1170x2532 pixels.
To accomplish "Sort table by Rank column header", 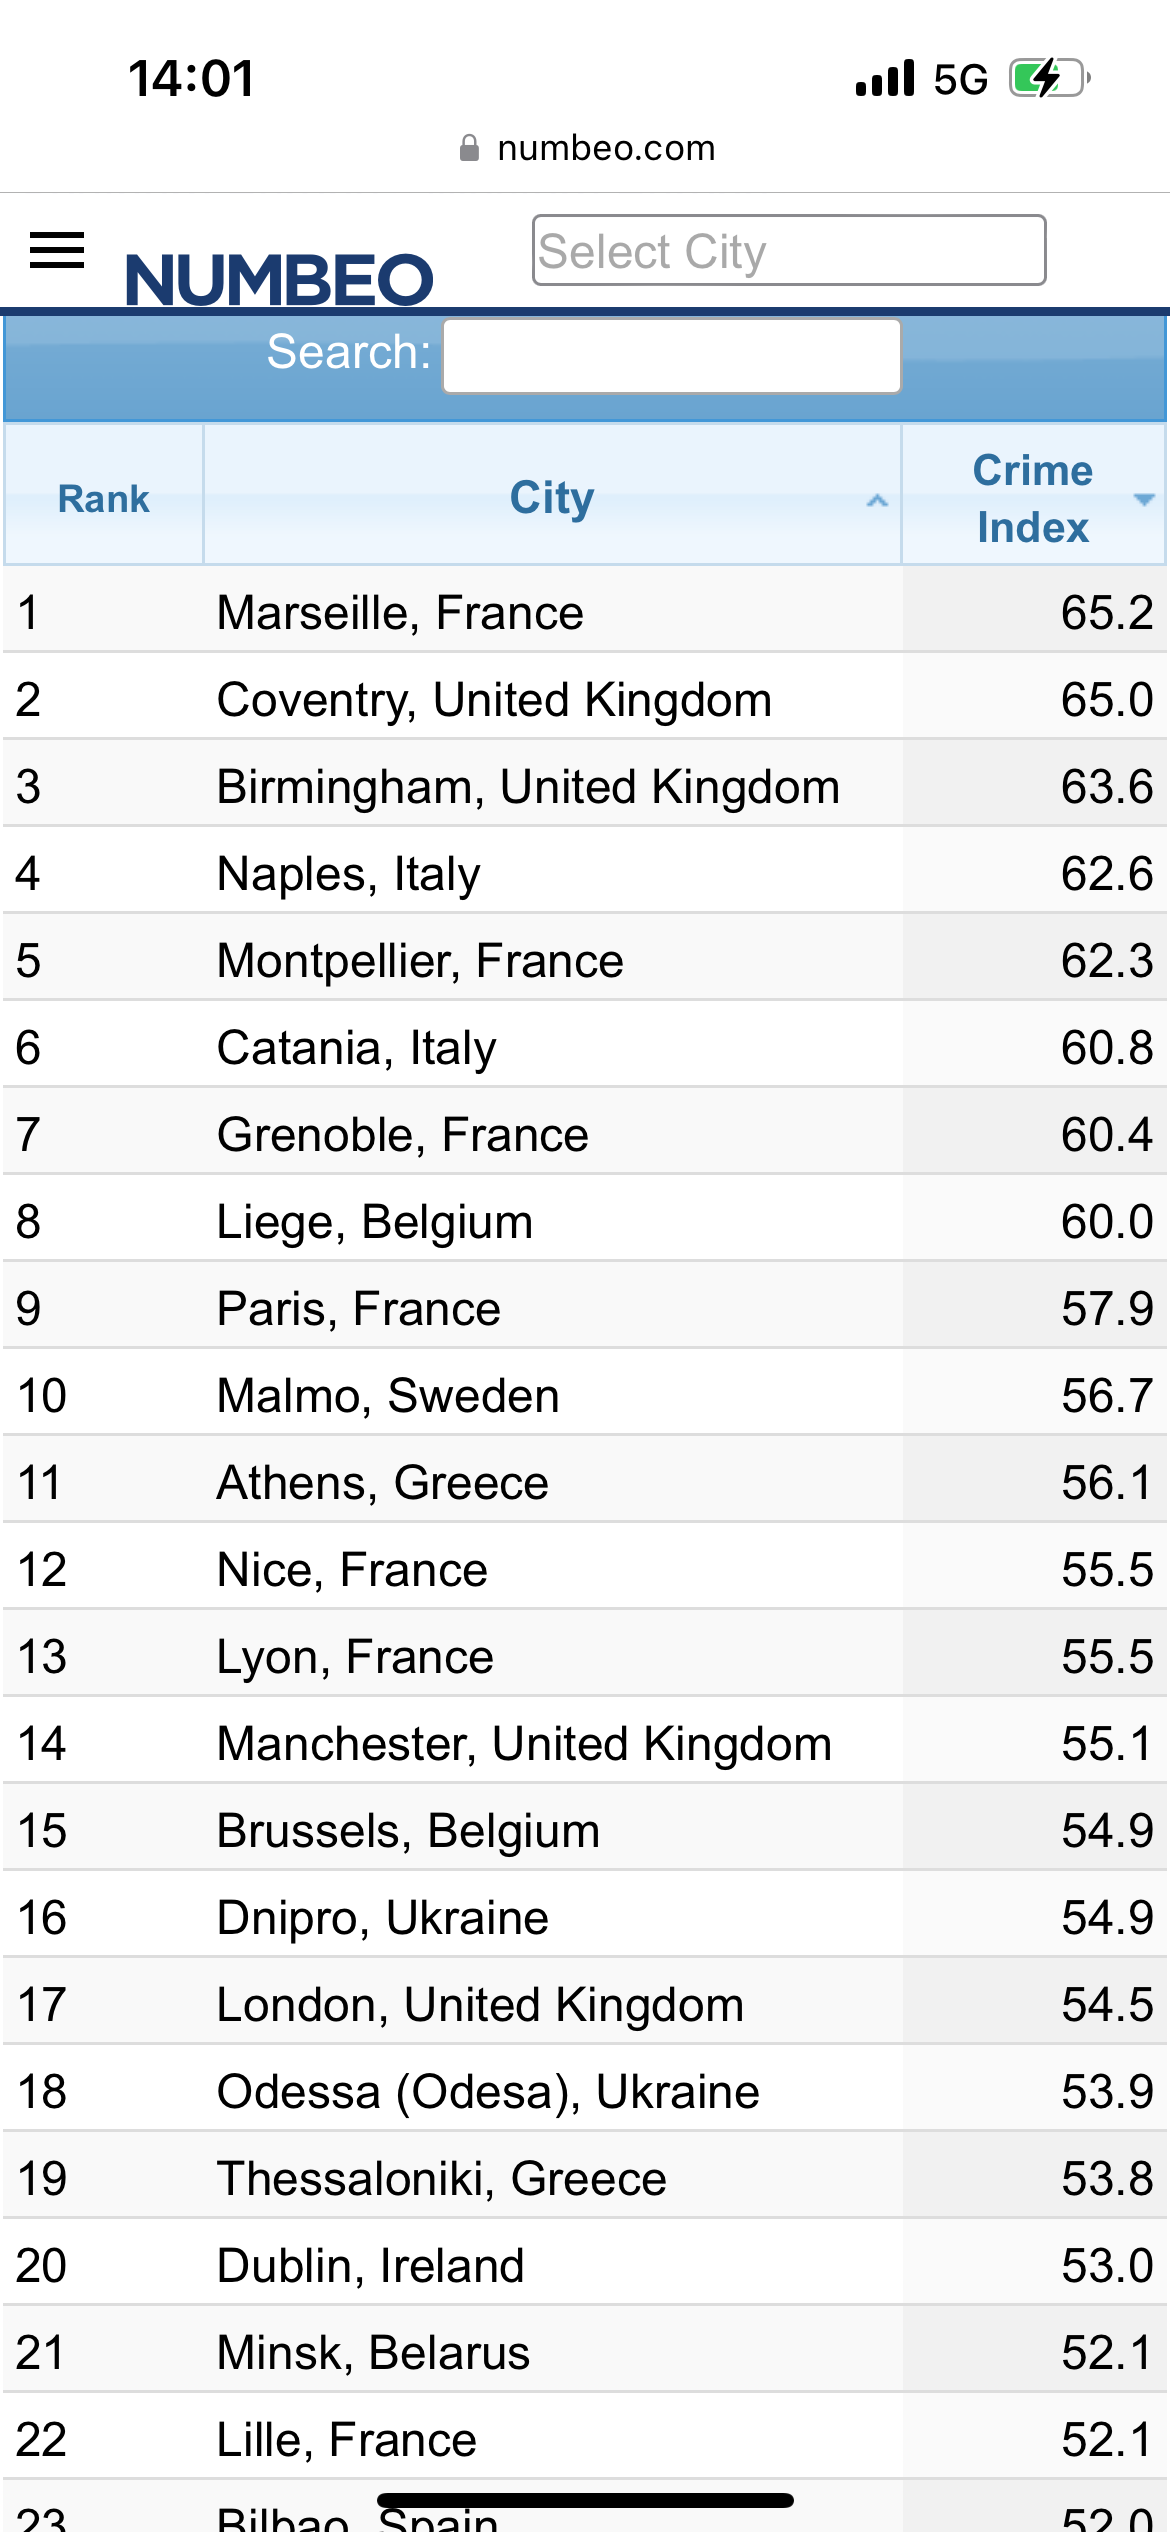I will (x=104, y=496).
